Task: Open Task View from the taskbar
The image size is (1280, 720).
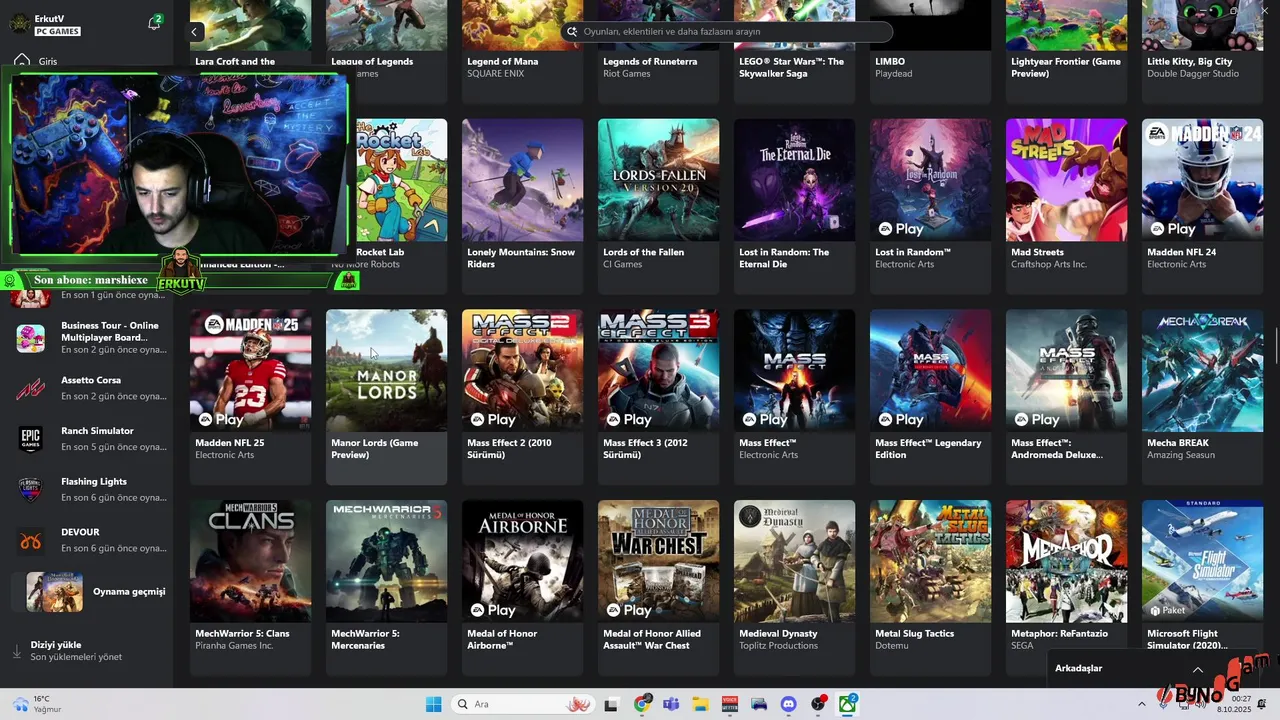Action: [x=611, y=704]
